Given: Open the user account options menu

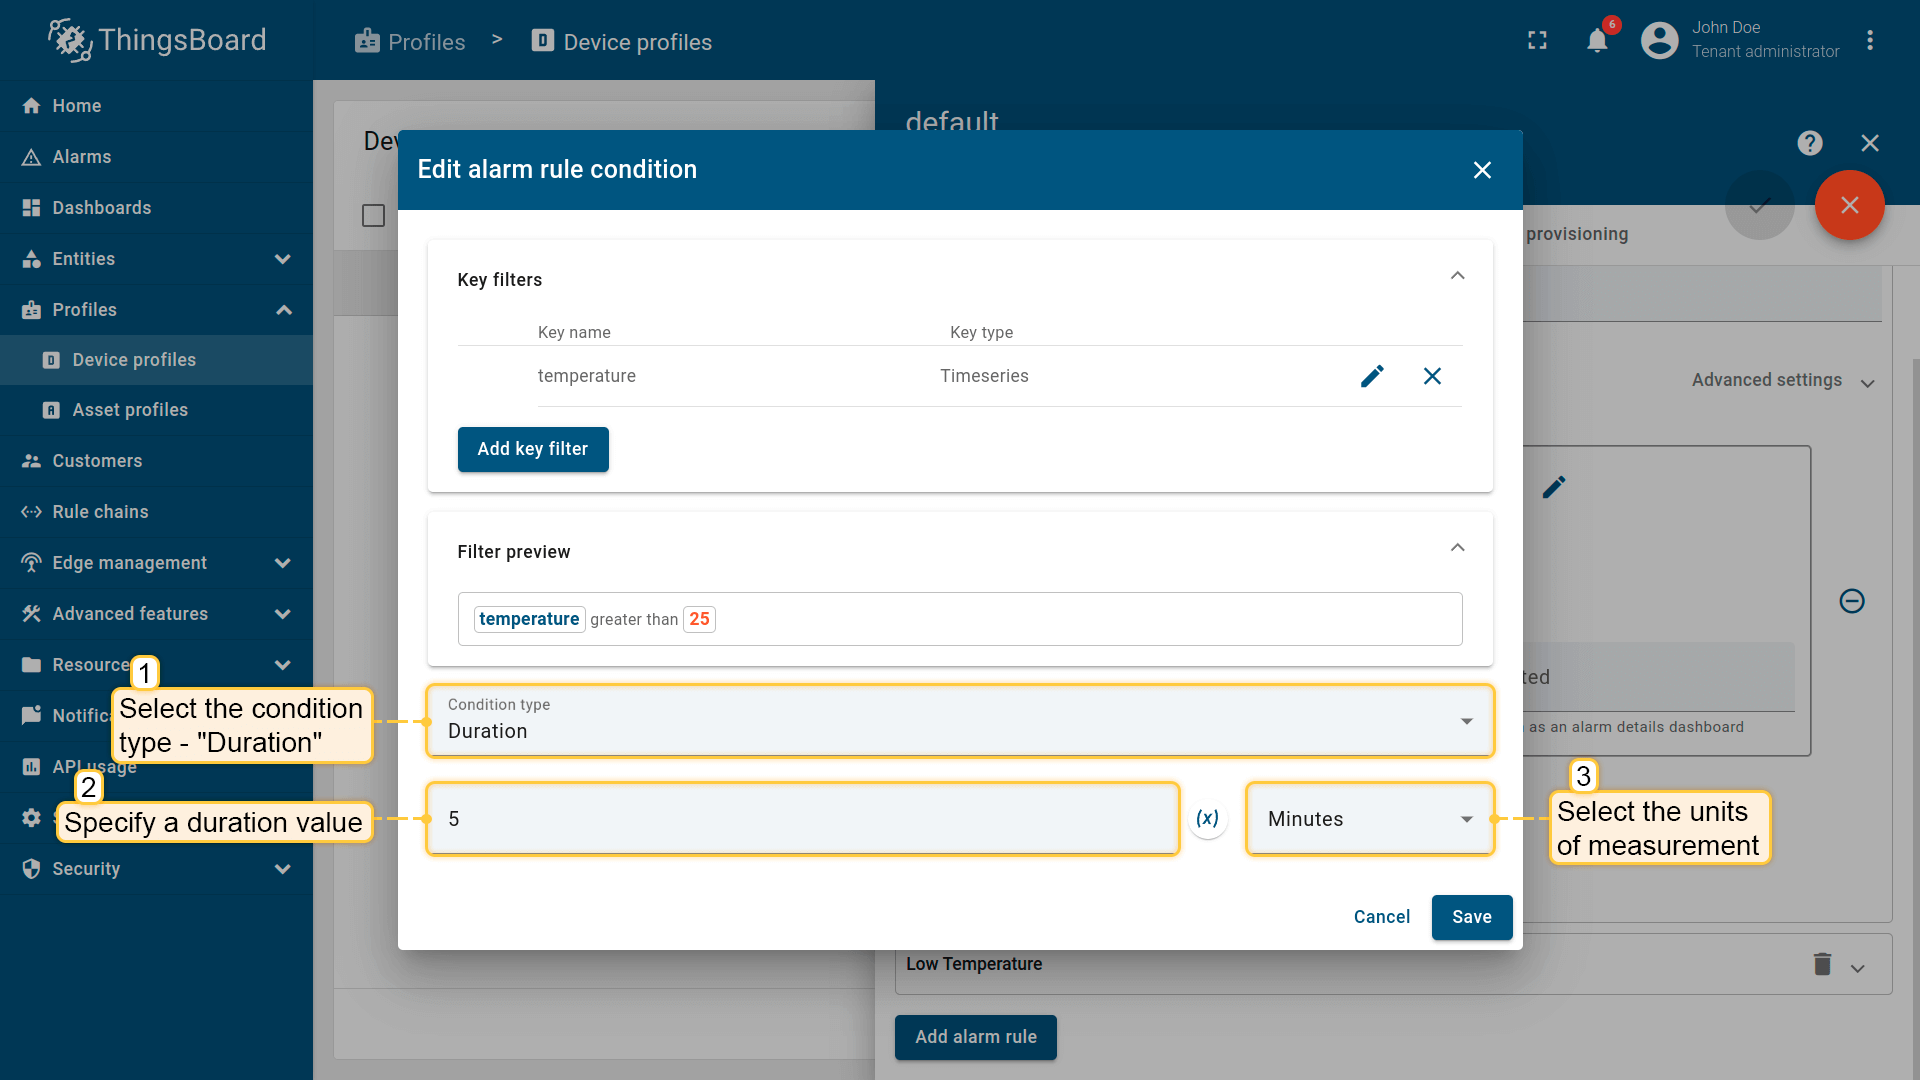Looking at the screenshot, I should click(1870, 41).
